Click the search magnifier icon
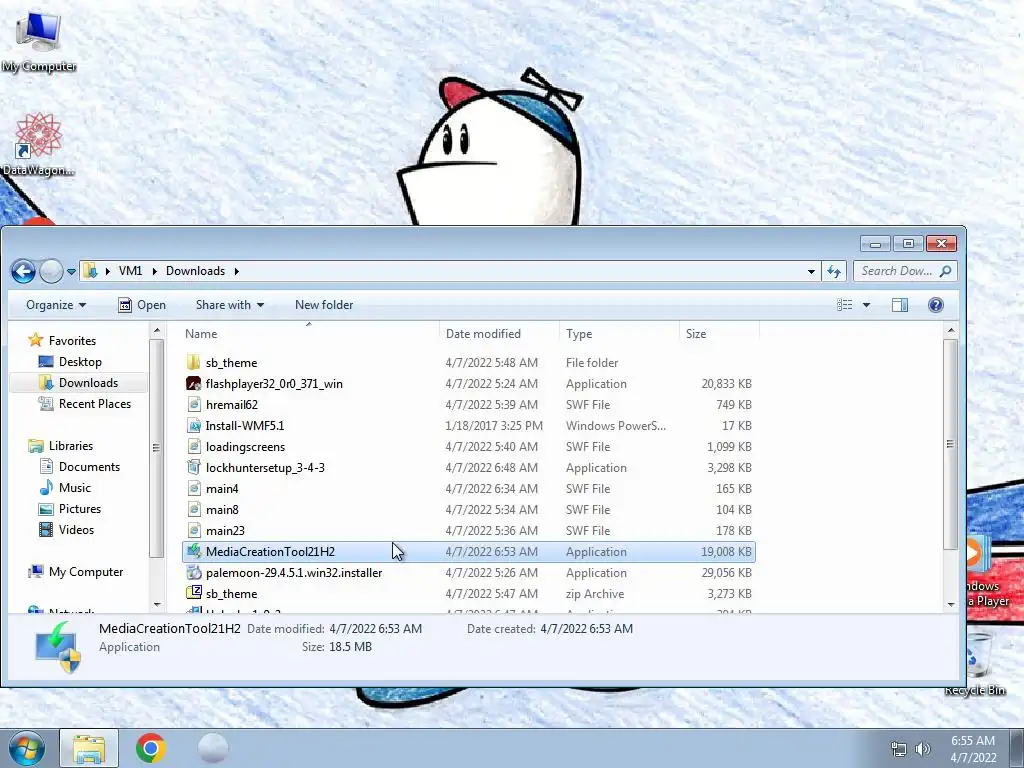1024x768 pixels. click(x=945, y=271)
